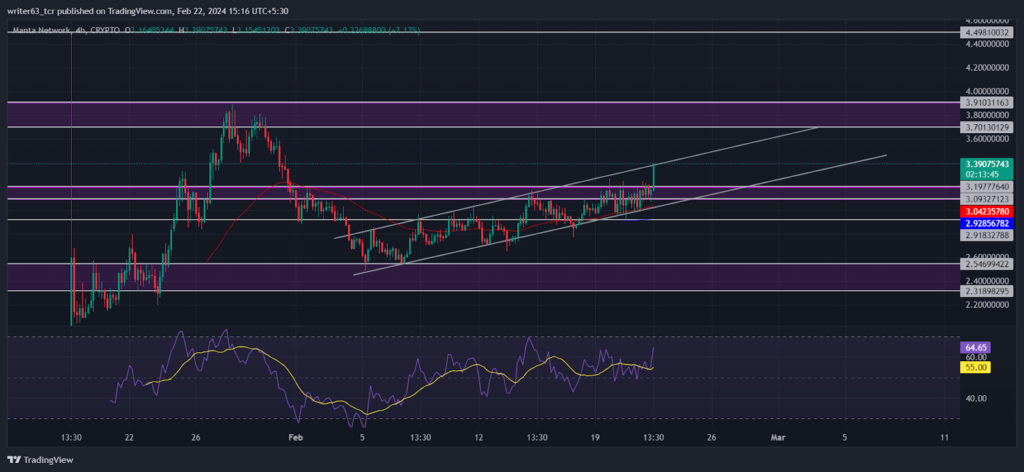The image size is (1024, 472).
Task: Select the 2.54699422 support price label
Action: pos(986,264)
